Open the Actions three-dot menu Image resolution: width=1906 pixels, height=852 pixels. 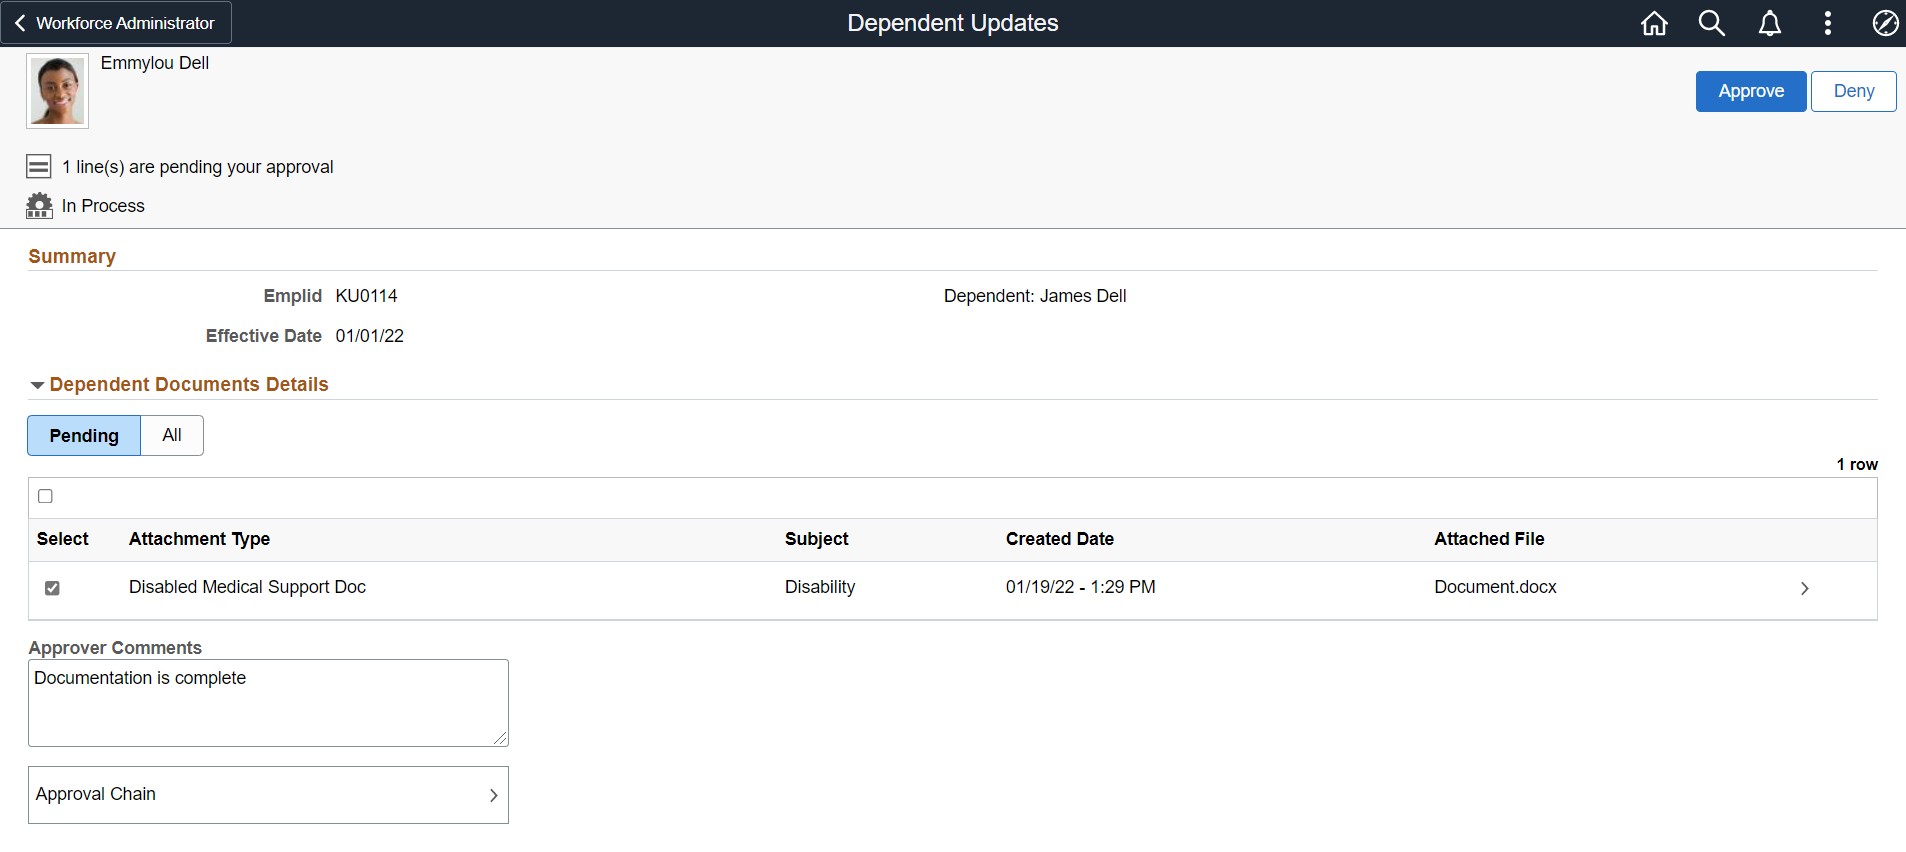click(1827, 23)
